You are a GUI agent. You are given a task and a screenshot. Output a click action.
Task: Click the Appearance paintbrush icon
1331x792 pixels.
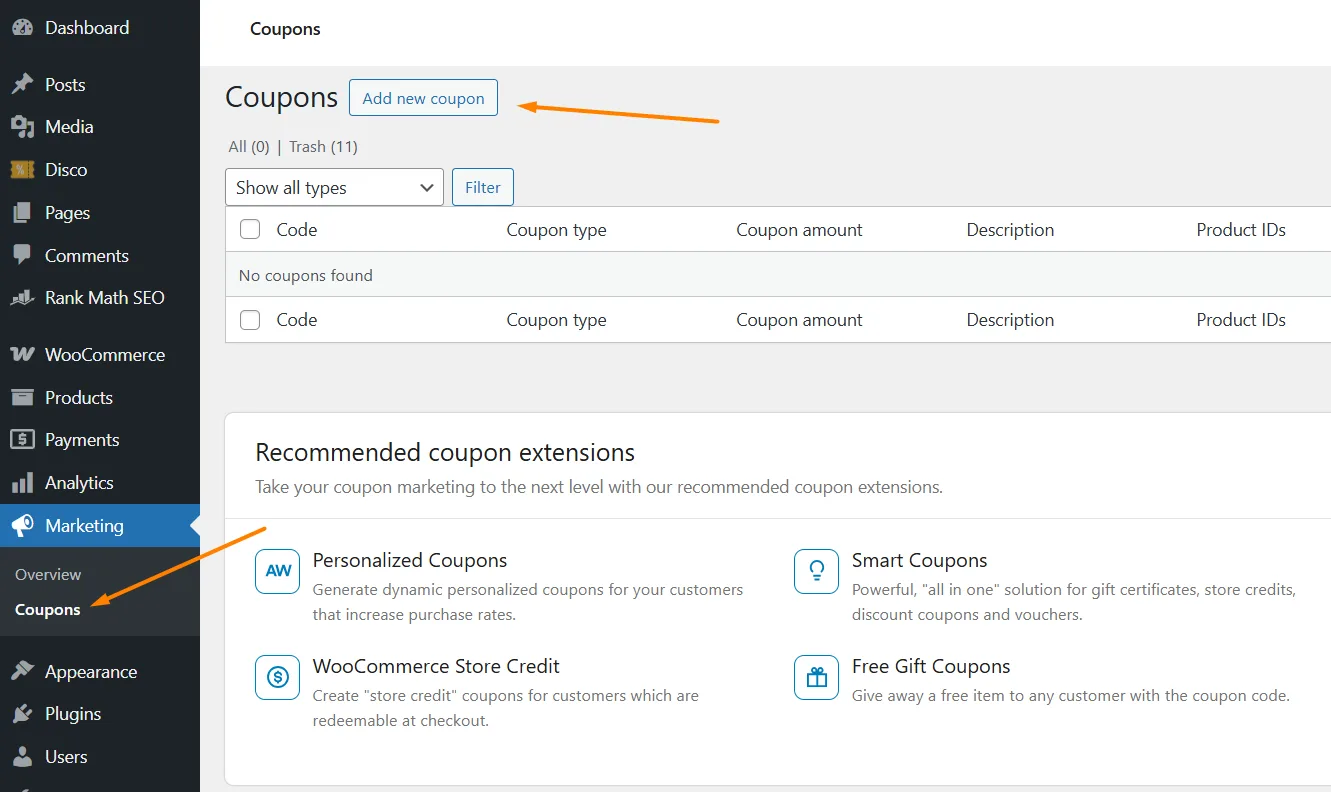click(x=22, y=672)
